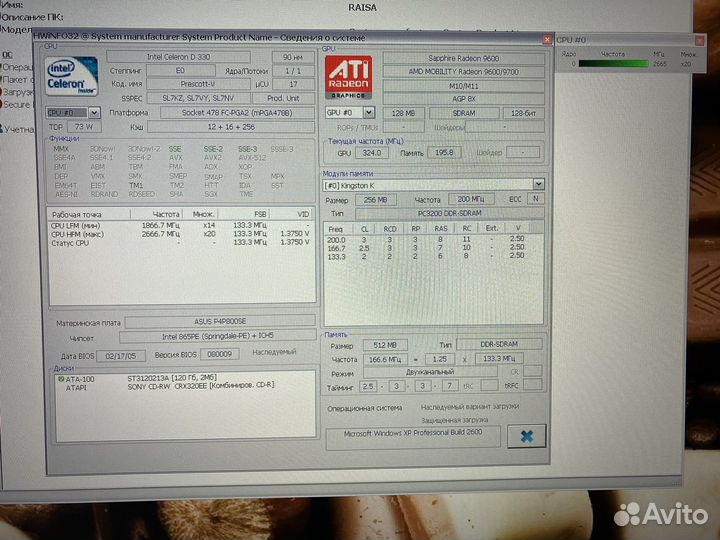Click the Intel 865PE chipset field
Image resolution: width=720 pixels, height=540 pixels.
217,337
